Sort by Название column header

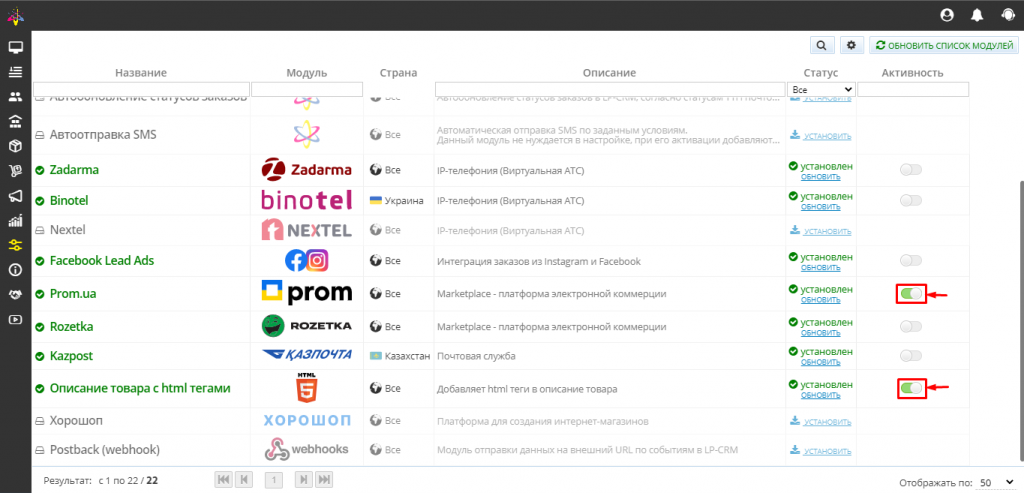click(x=141, y=72)
